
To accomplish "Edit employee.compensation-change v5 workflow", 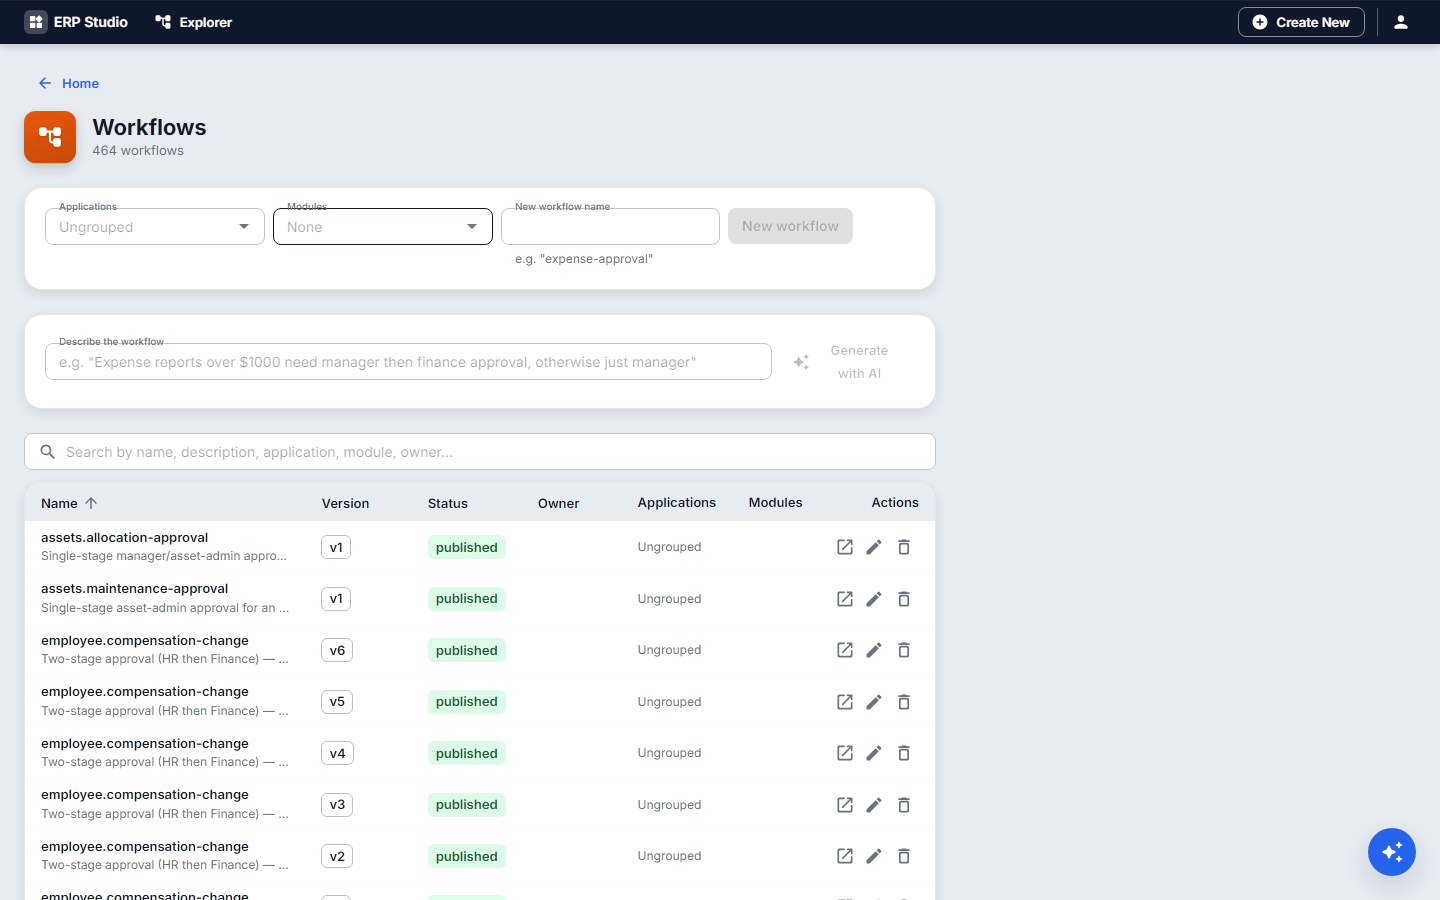I will click(x=874, y=702).
